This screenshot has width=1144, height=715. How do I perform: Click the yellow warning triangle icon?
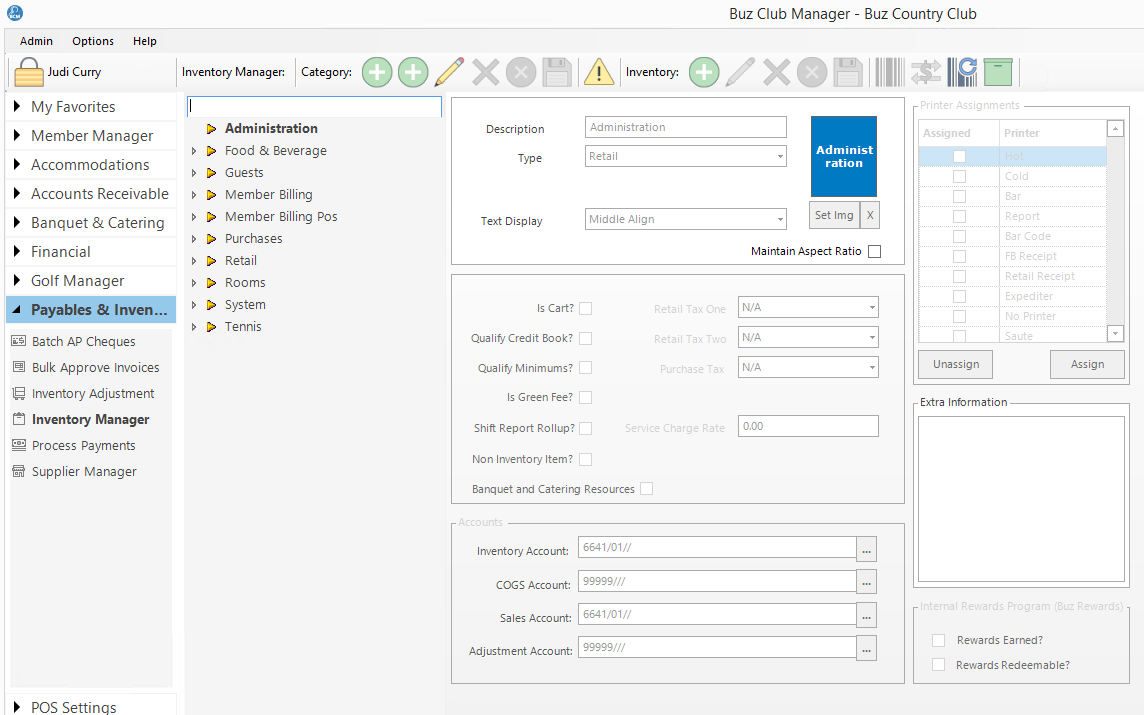click(598, 72)
